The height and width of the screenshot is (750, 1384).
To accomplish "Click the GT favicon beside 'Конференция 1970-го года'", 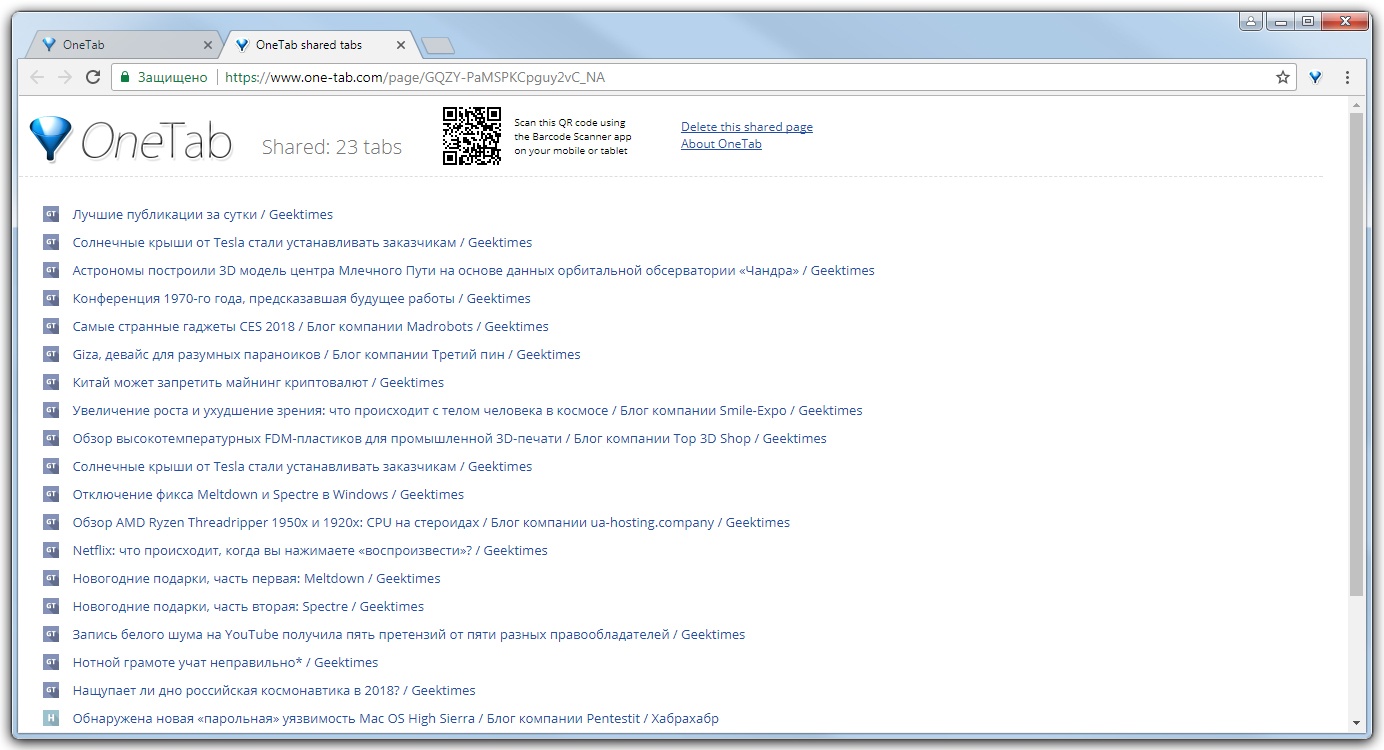I will click(51, 298).
